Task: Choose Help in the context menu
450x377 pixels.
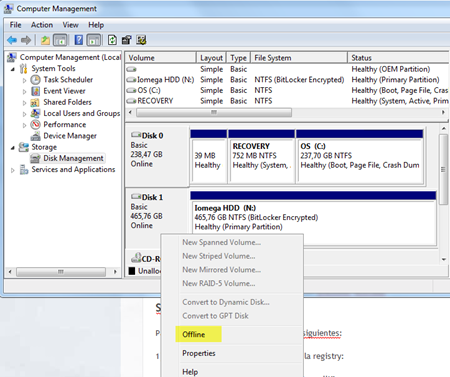Action: pos(190,372)
